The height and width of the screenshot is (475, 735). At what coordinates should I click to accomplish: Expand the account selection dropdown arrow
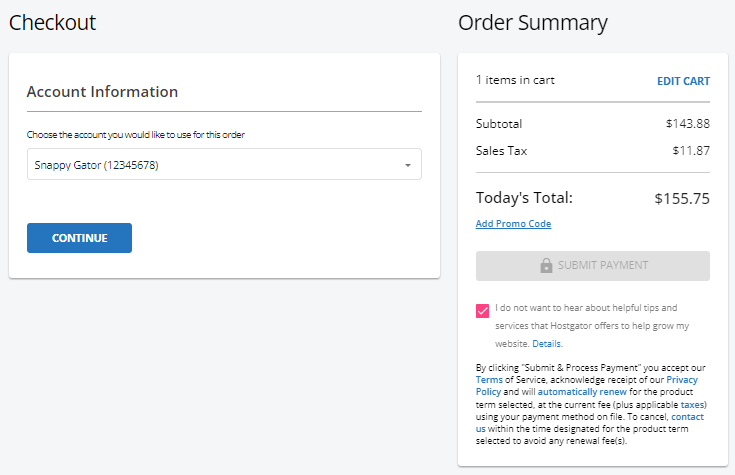click(408, 165)
